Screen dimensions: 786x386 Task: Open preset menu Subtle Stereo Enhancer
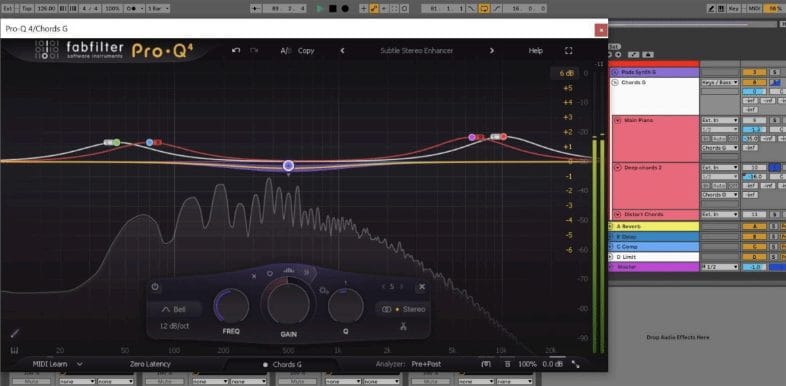click(416, 51)
